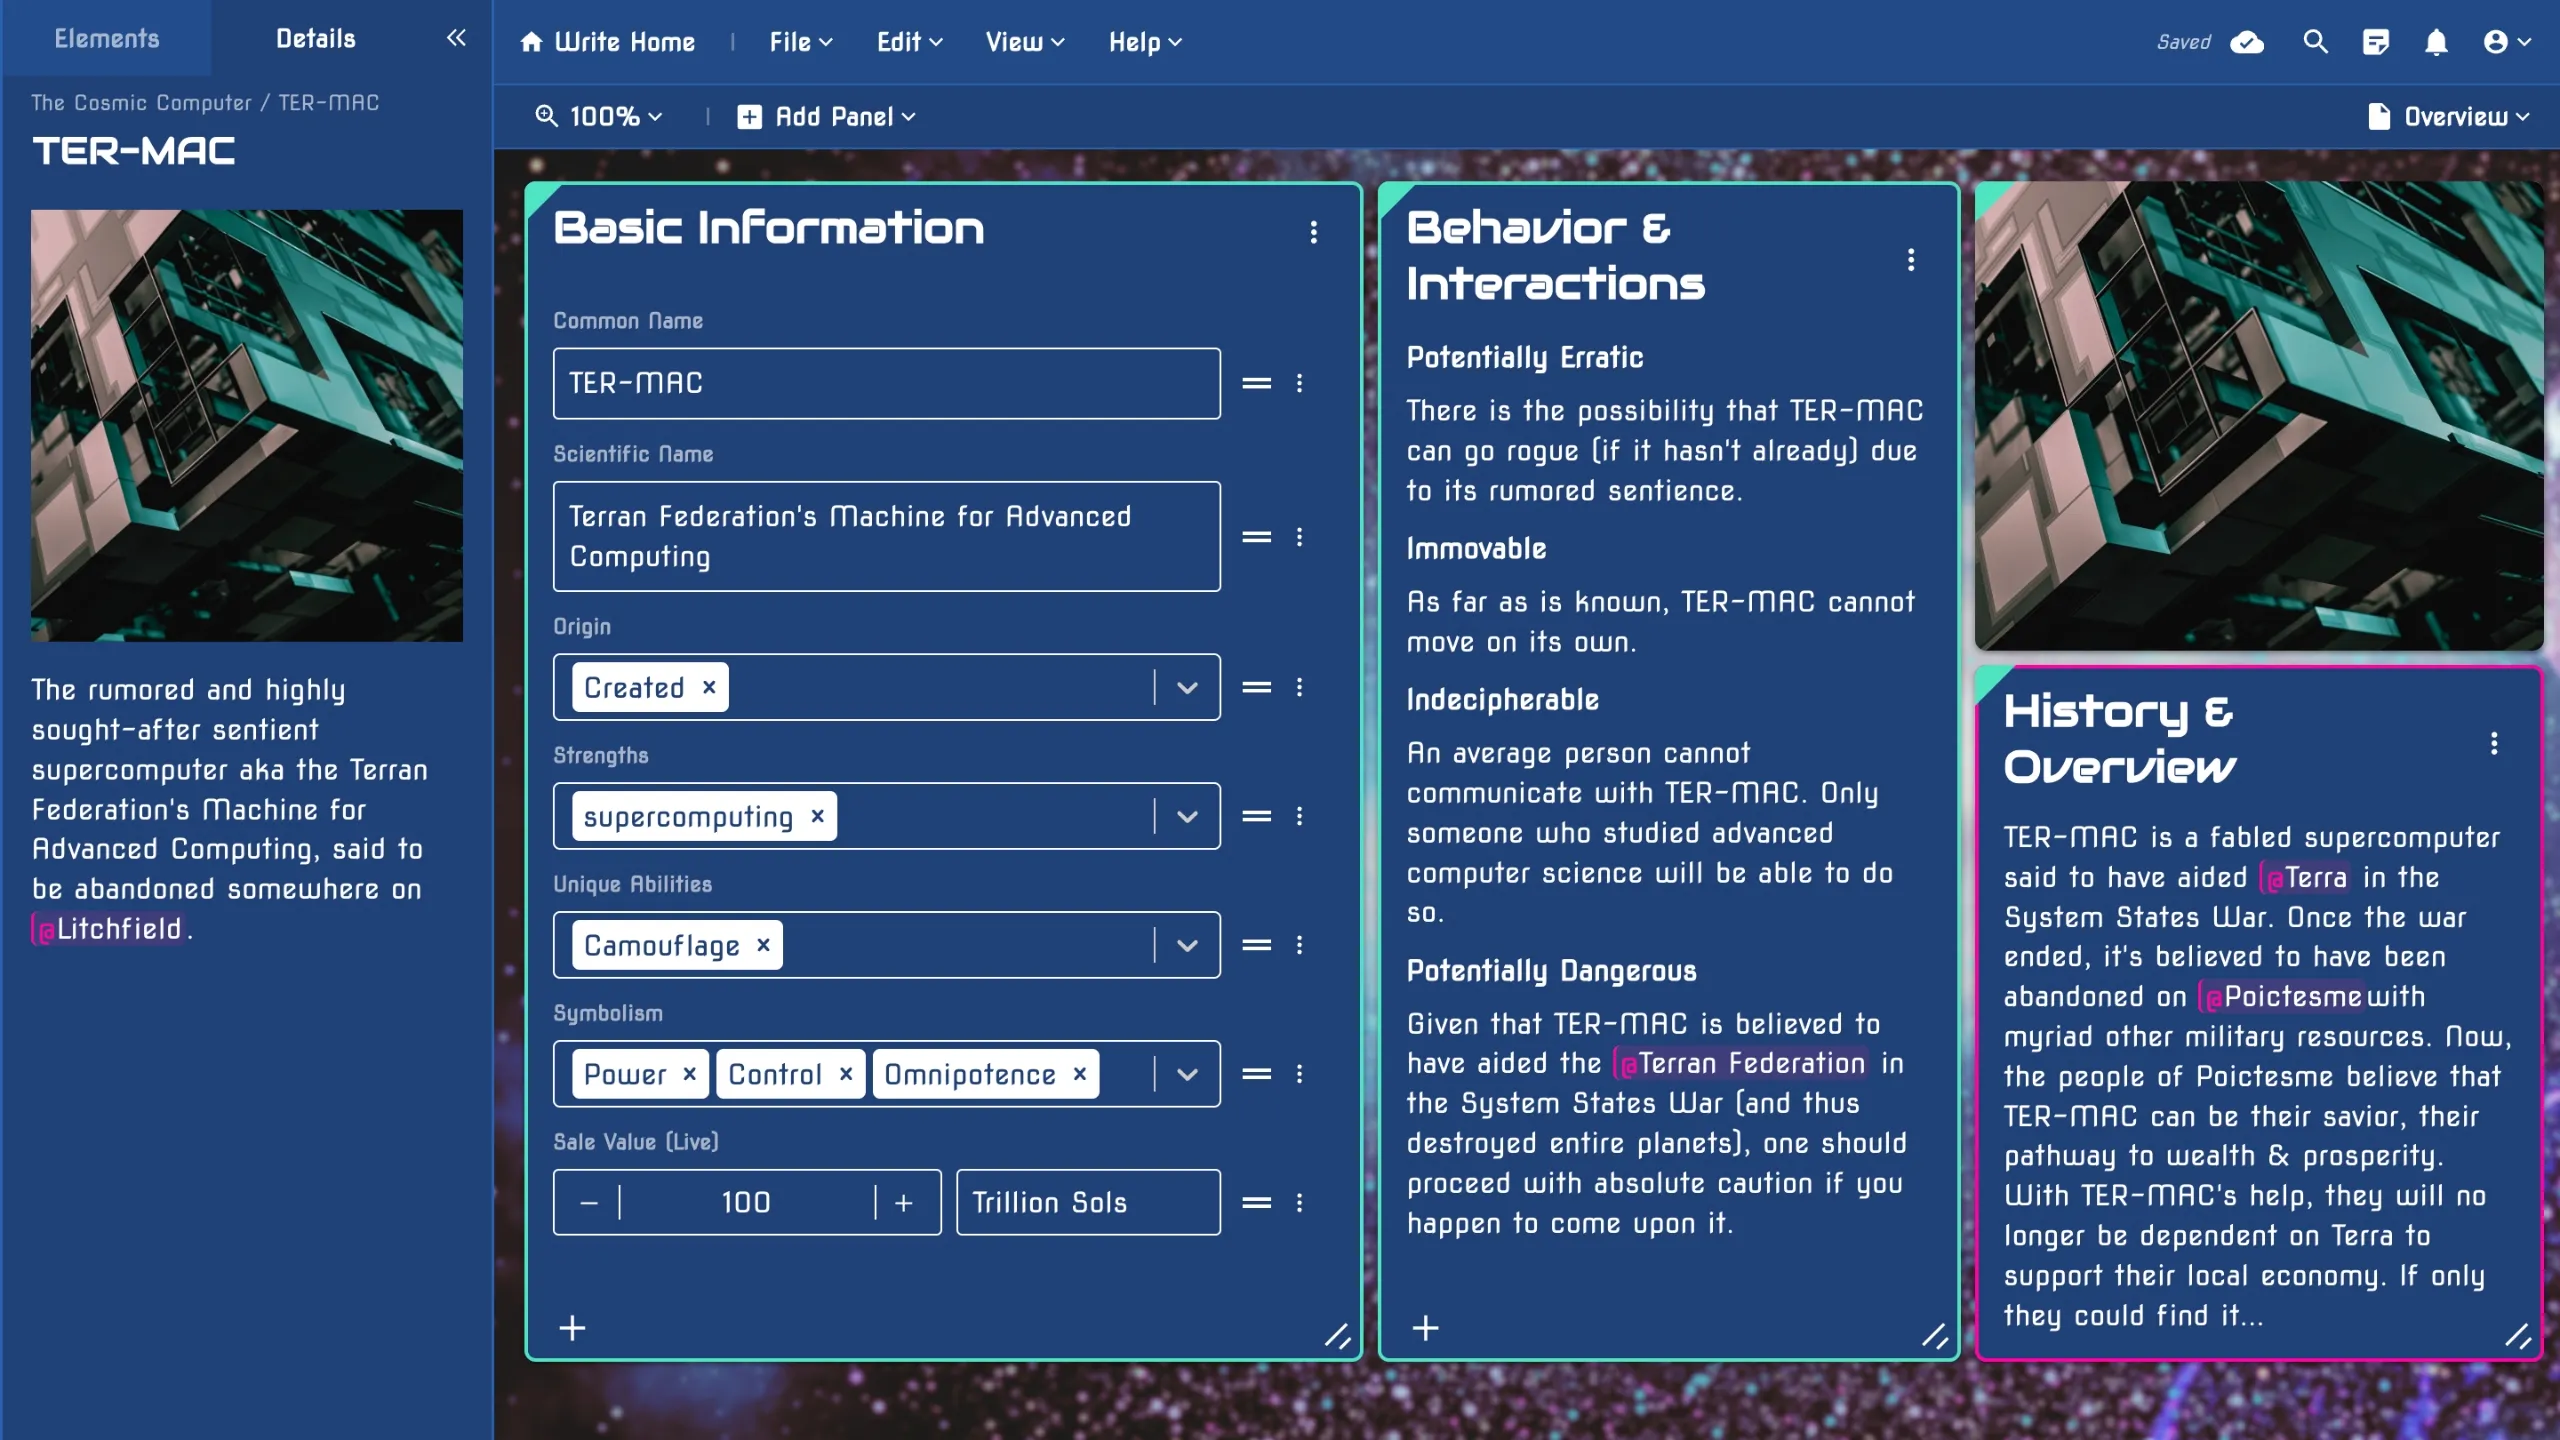Viewport: 2560px width, 1440px height.
Task: Open the notes/comments icon in header
Action: coord(2375,42)
